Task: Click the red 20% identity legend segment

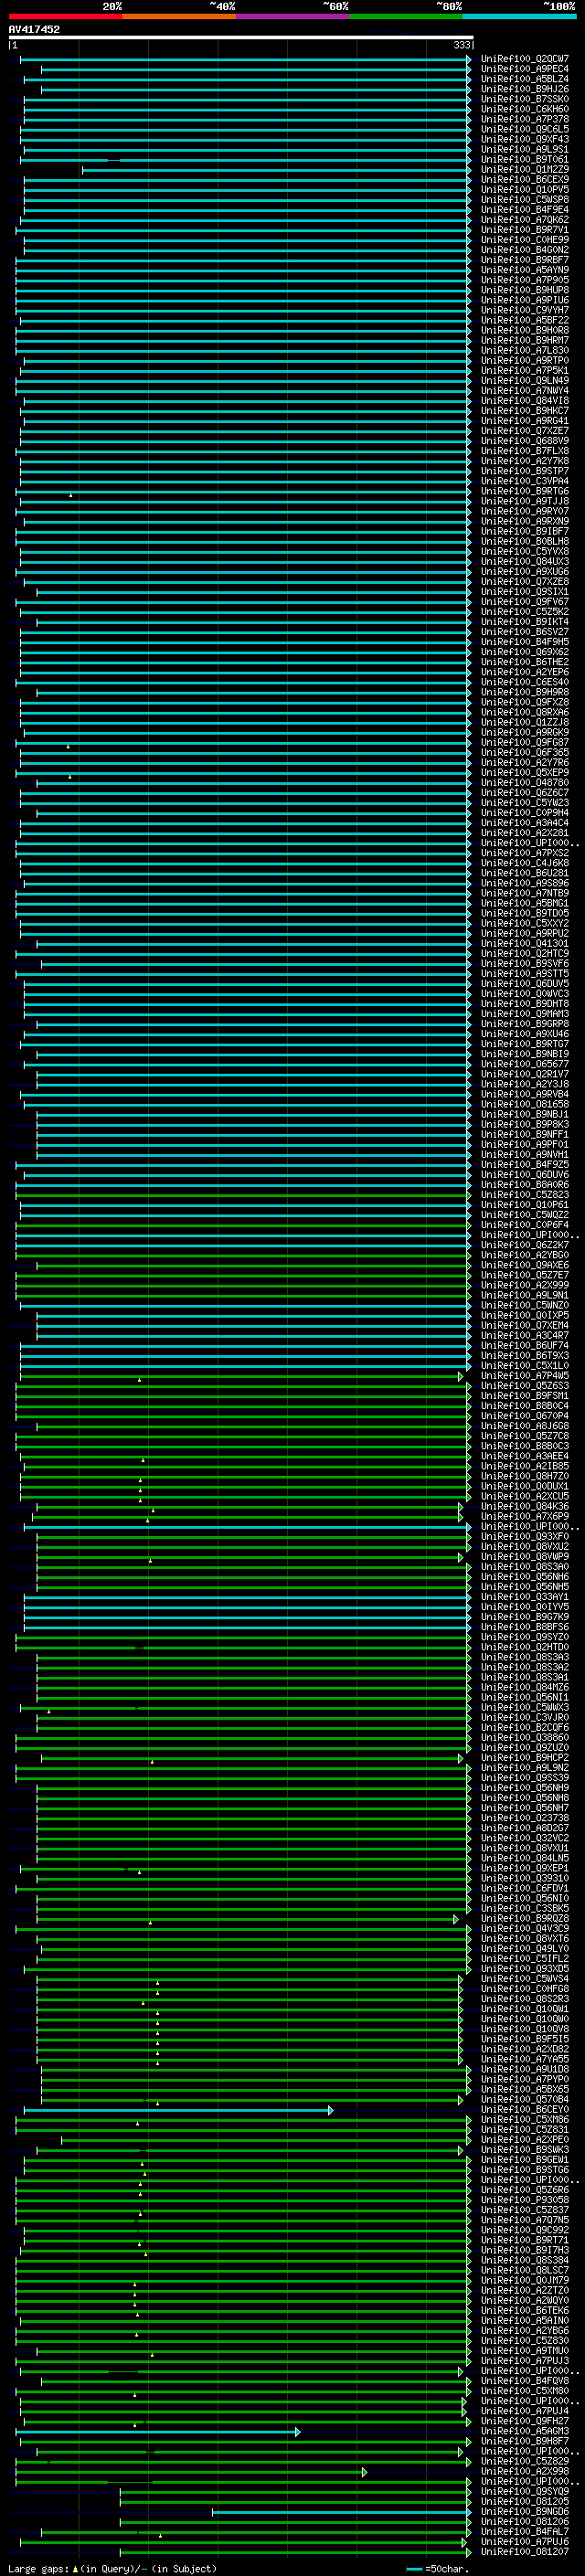Action: coord(65,16)
